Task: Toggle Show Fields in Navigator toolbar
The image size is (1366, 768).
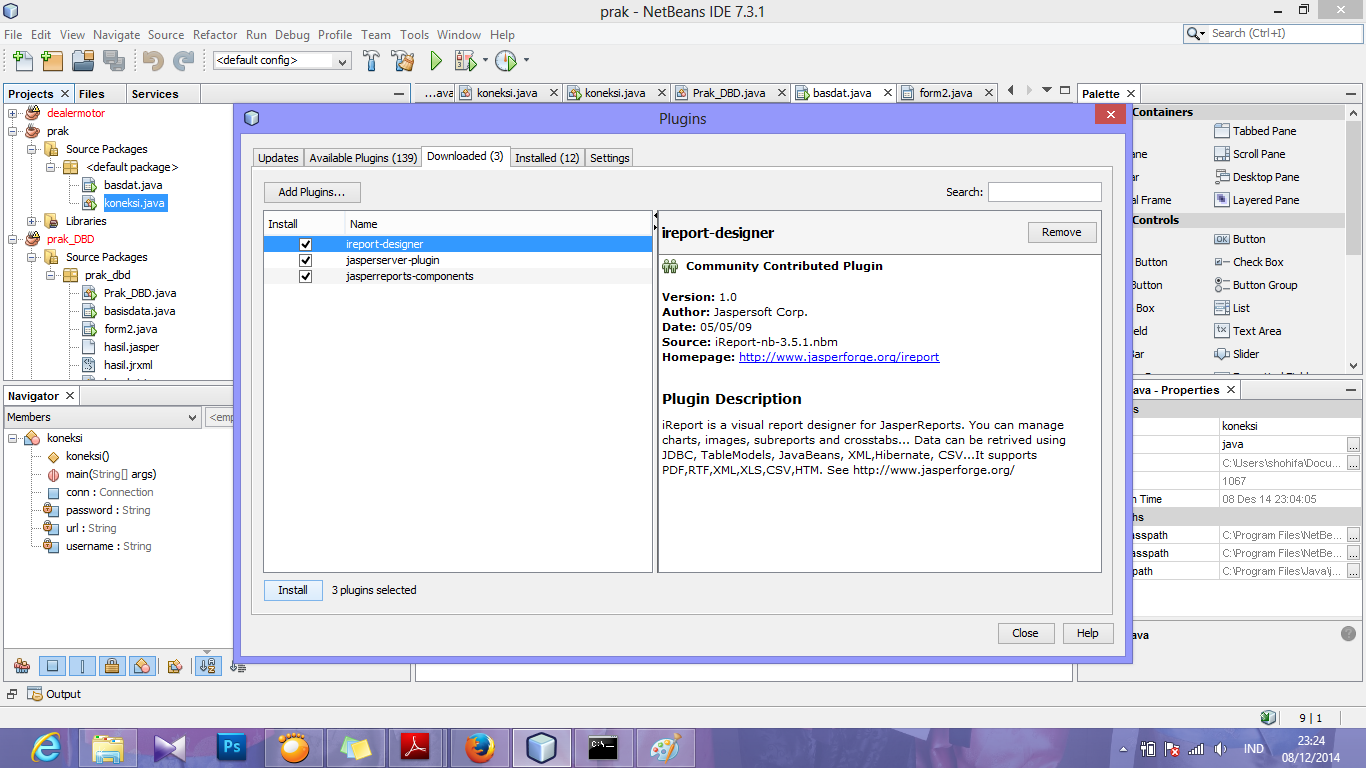Action: click(x=53, y=666)
